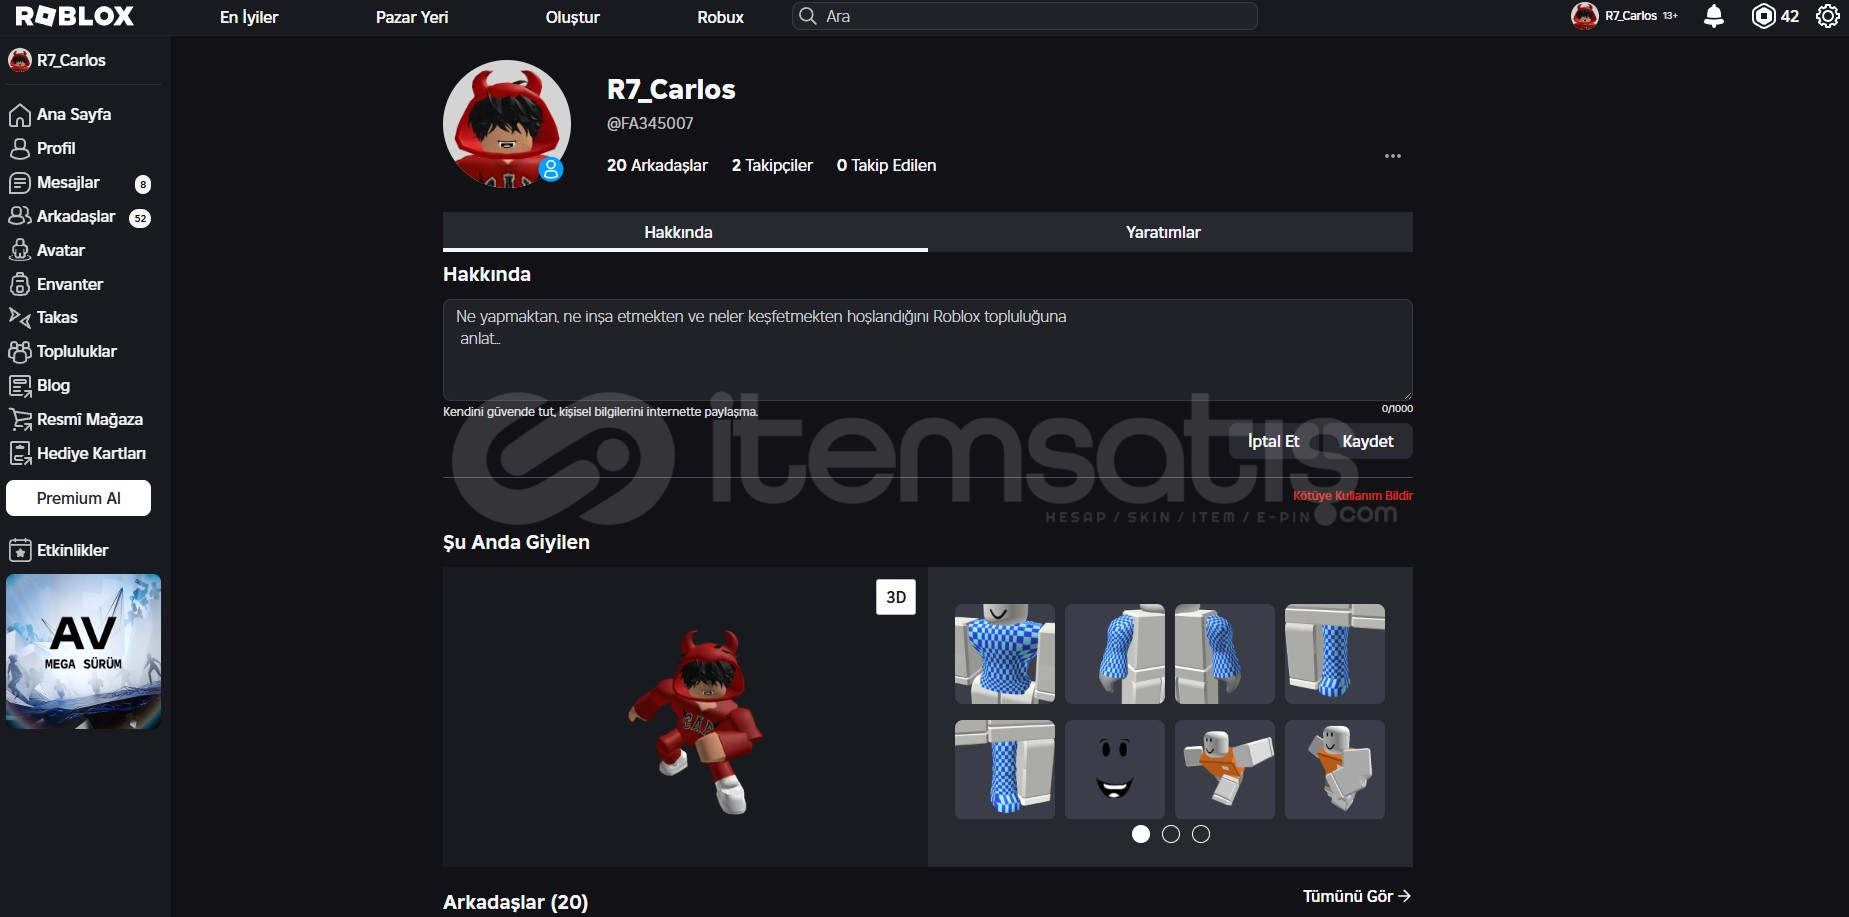
Task: Open the Robux balance icon
Action: 1764,16
